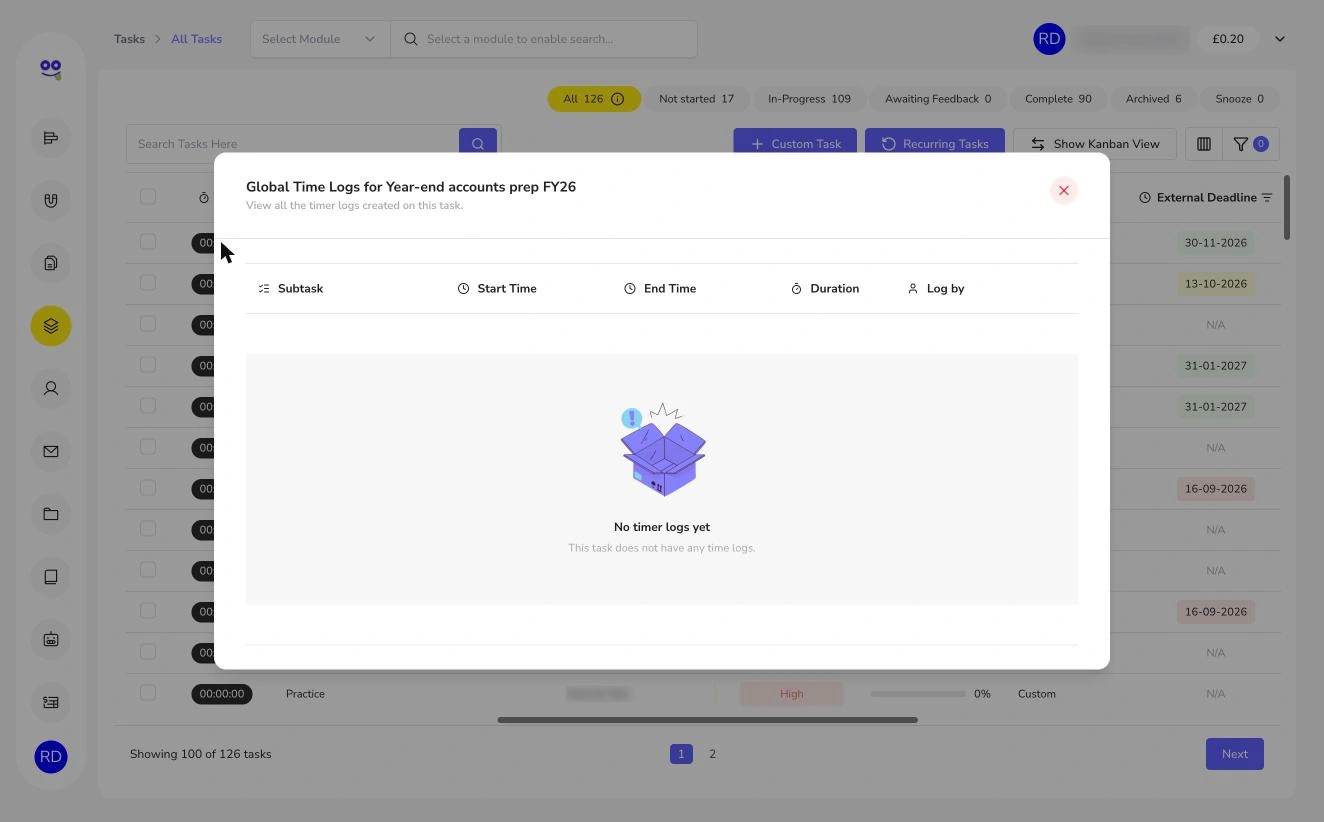Tick the checkbox for the 30-11-2026 row
The height and width of the screenshot is (822, 1324).
(148, 242)
